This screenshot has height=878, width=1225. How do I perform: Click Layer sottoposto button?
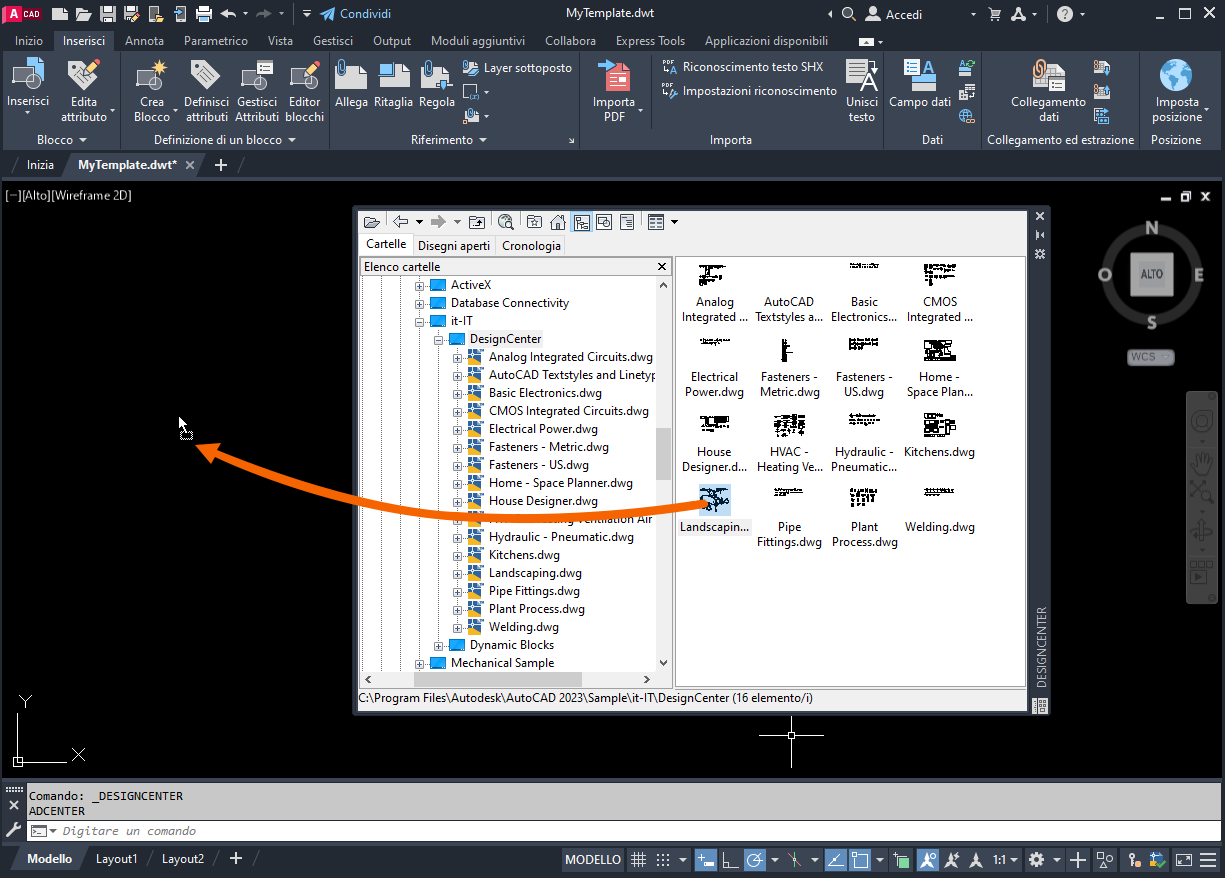[x=518, y=68]
